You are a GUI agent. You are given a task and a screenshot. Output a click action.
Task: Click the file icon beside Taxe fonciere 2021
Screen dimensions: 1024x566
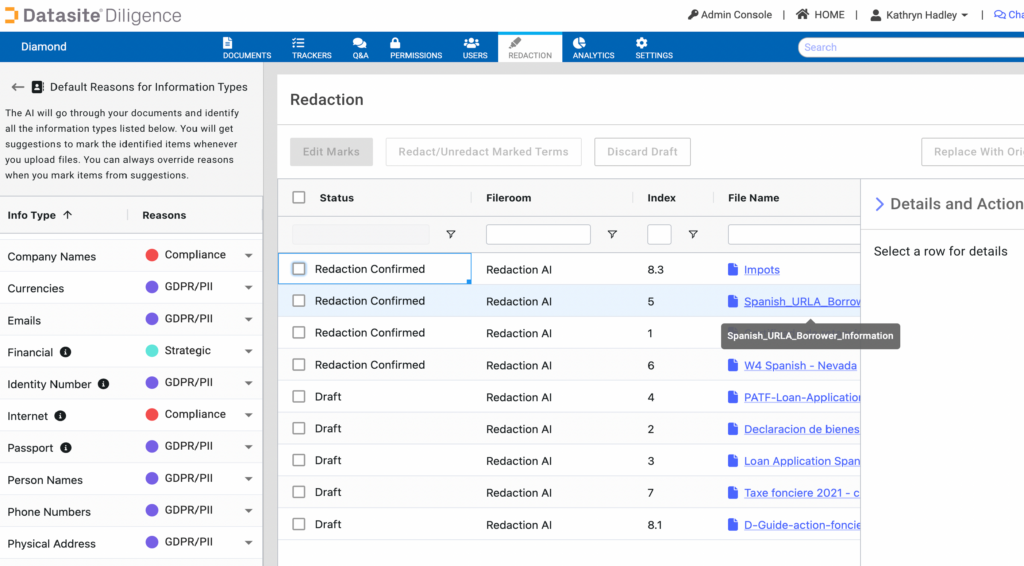733,493
